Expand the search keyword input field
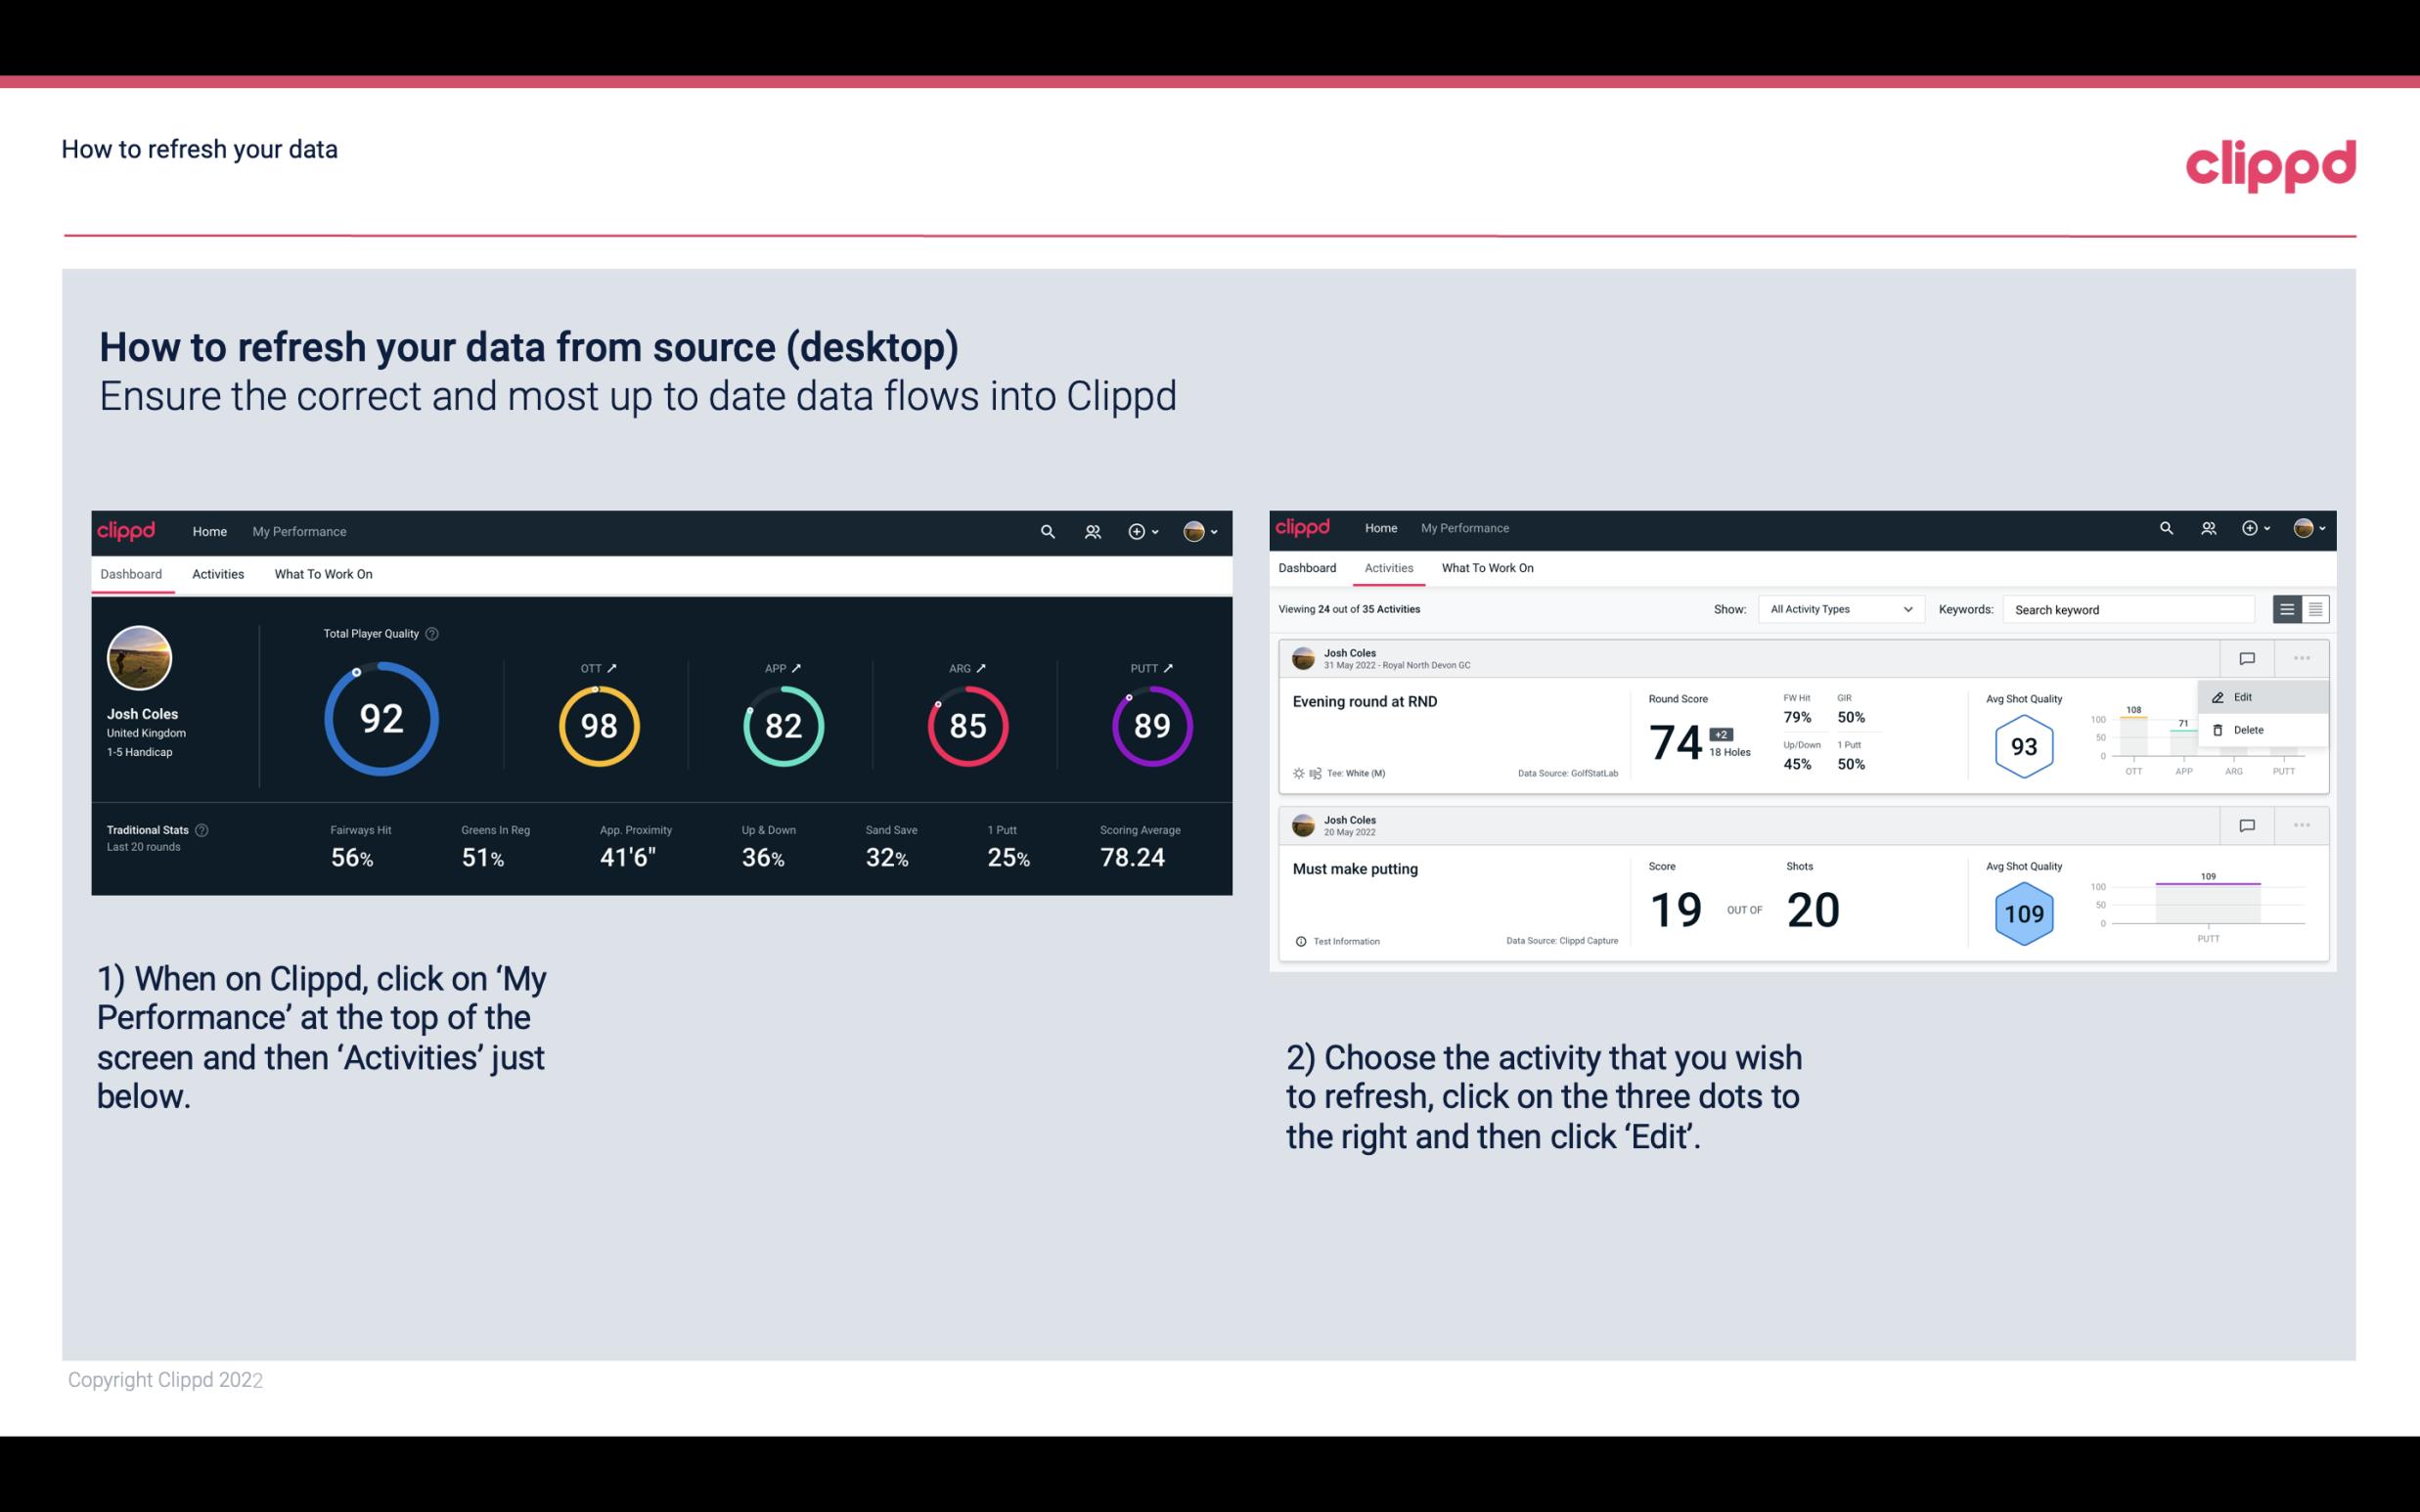 (x=2129, y=608)
